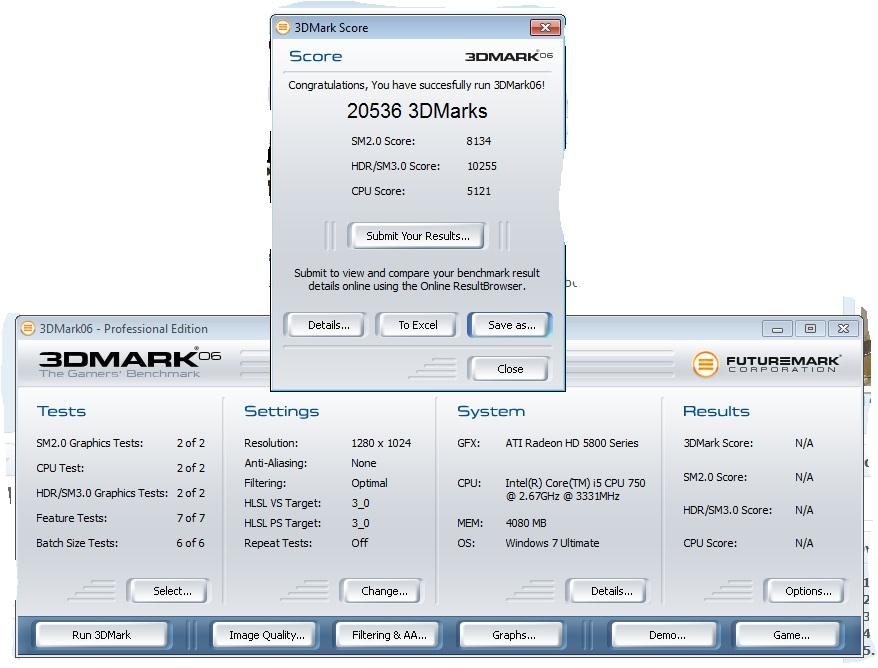Close the 3DMark06 Professional Edition window
This screenshot has height=668, width=878.
843,329
